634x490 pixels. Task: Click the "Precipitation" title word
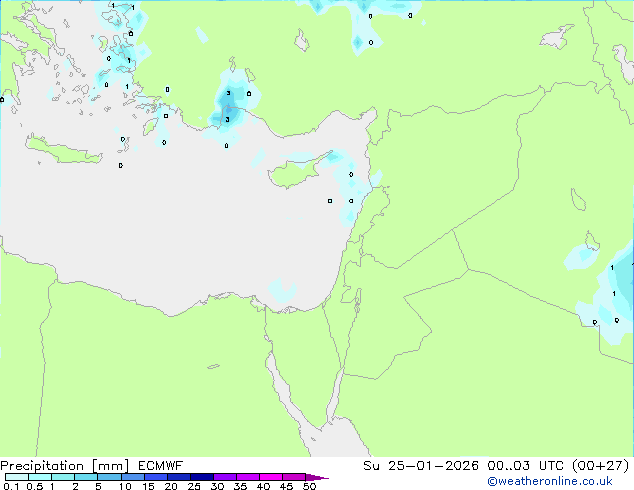pyautogui.click(x=42, y=466)
